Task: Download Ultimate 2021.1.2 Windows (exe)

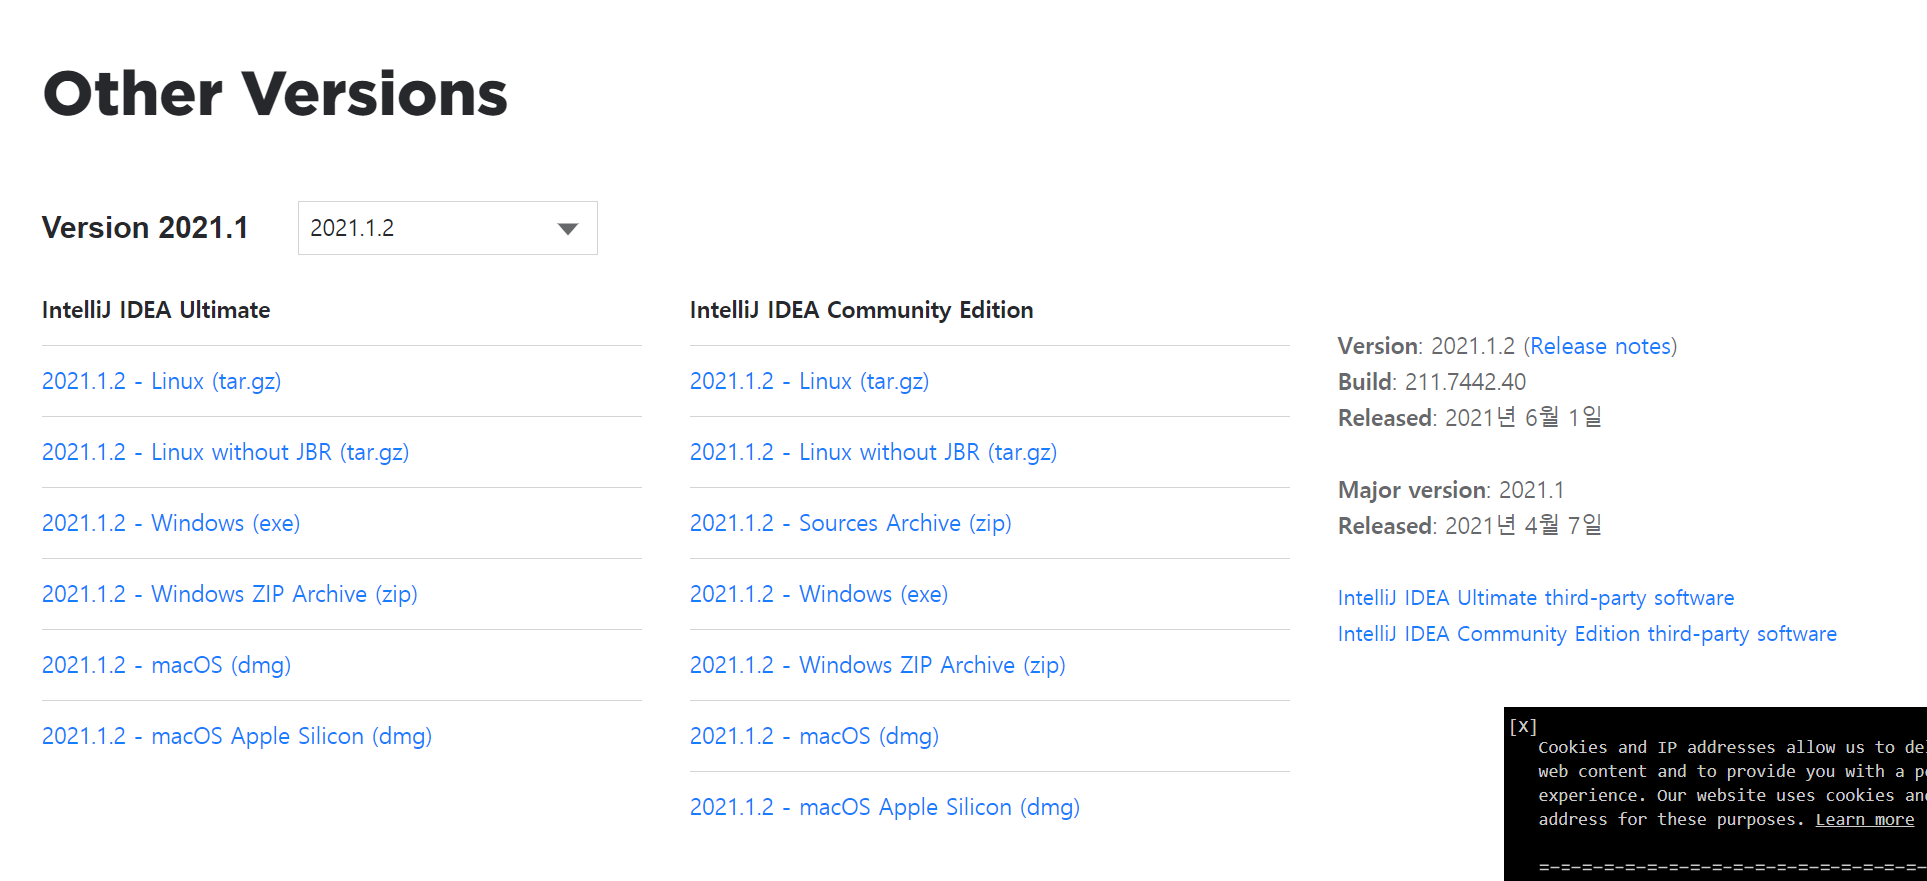Action: click(171, 523)
